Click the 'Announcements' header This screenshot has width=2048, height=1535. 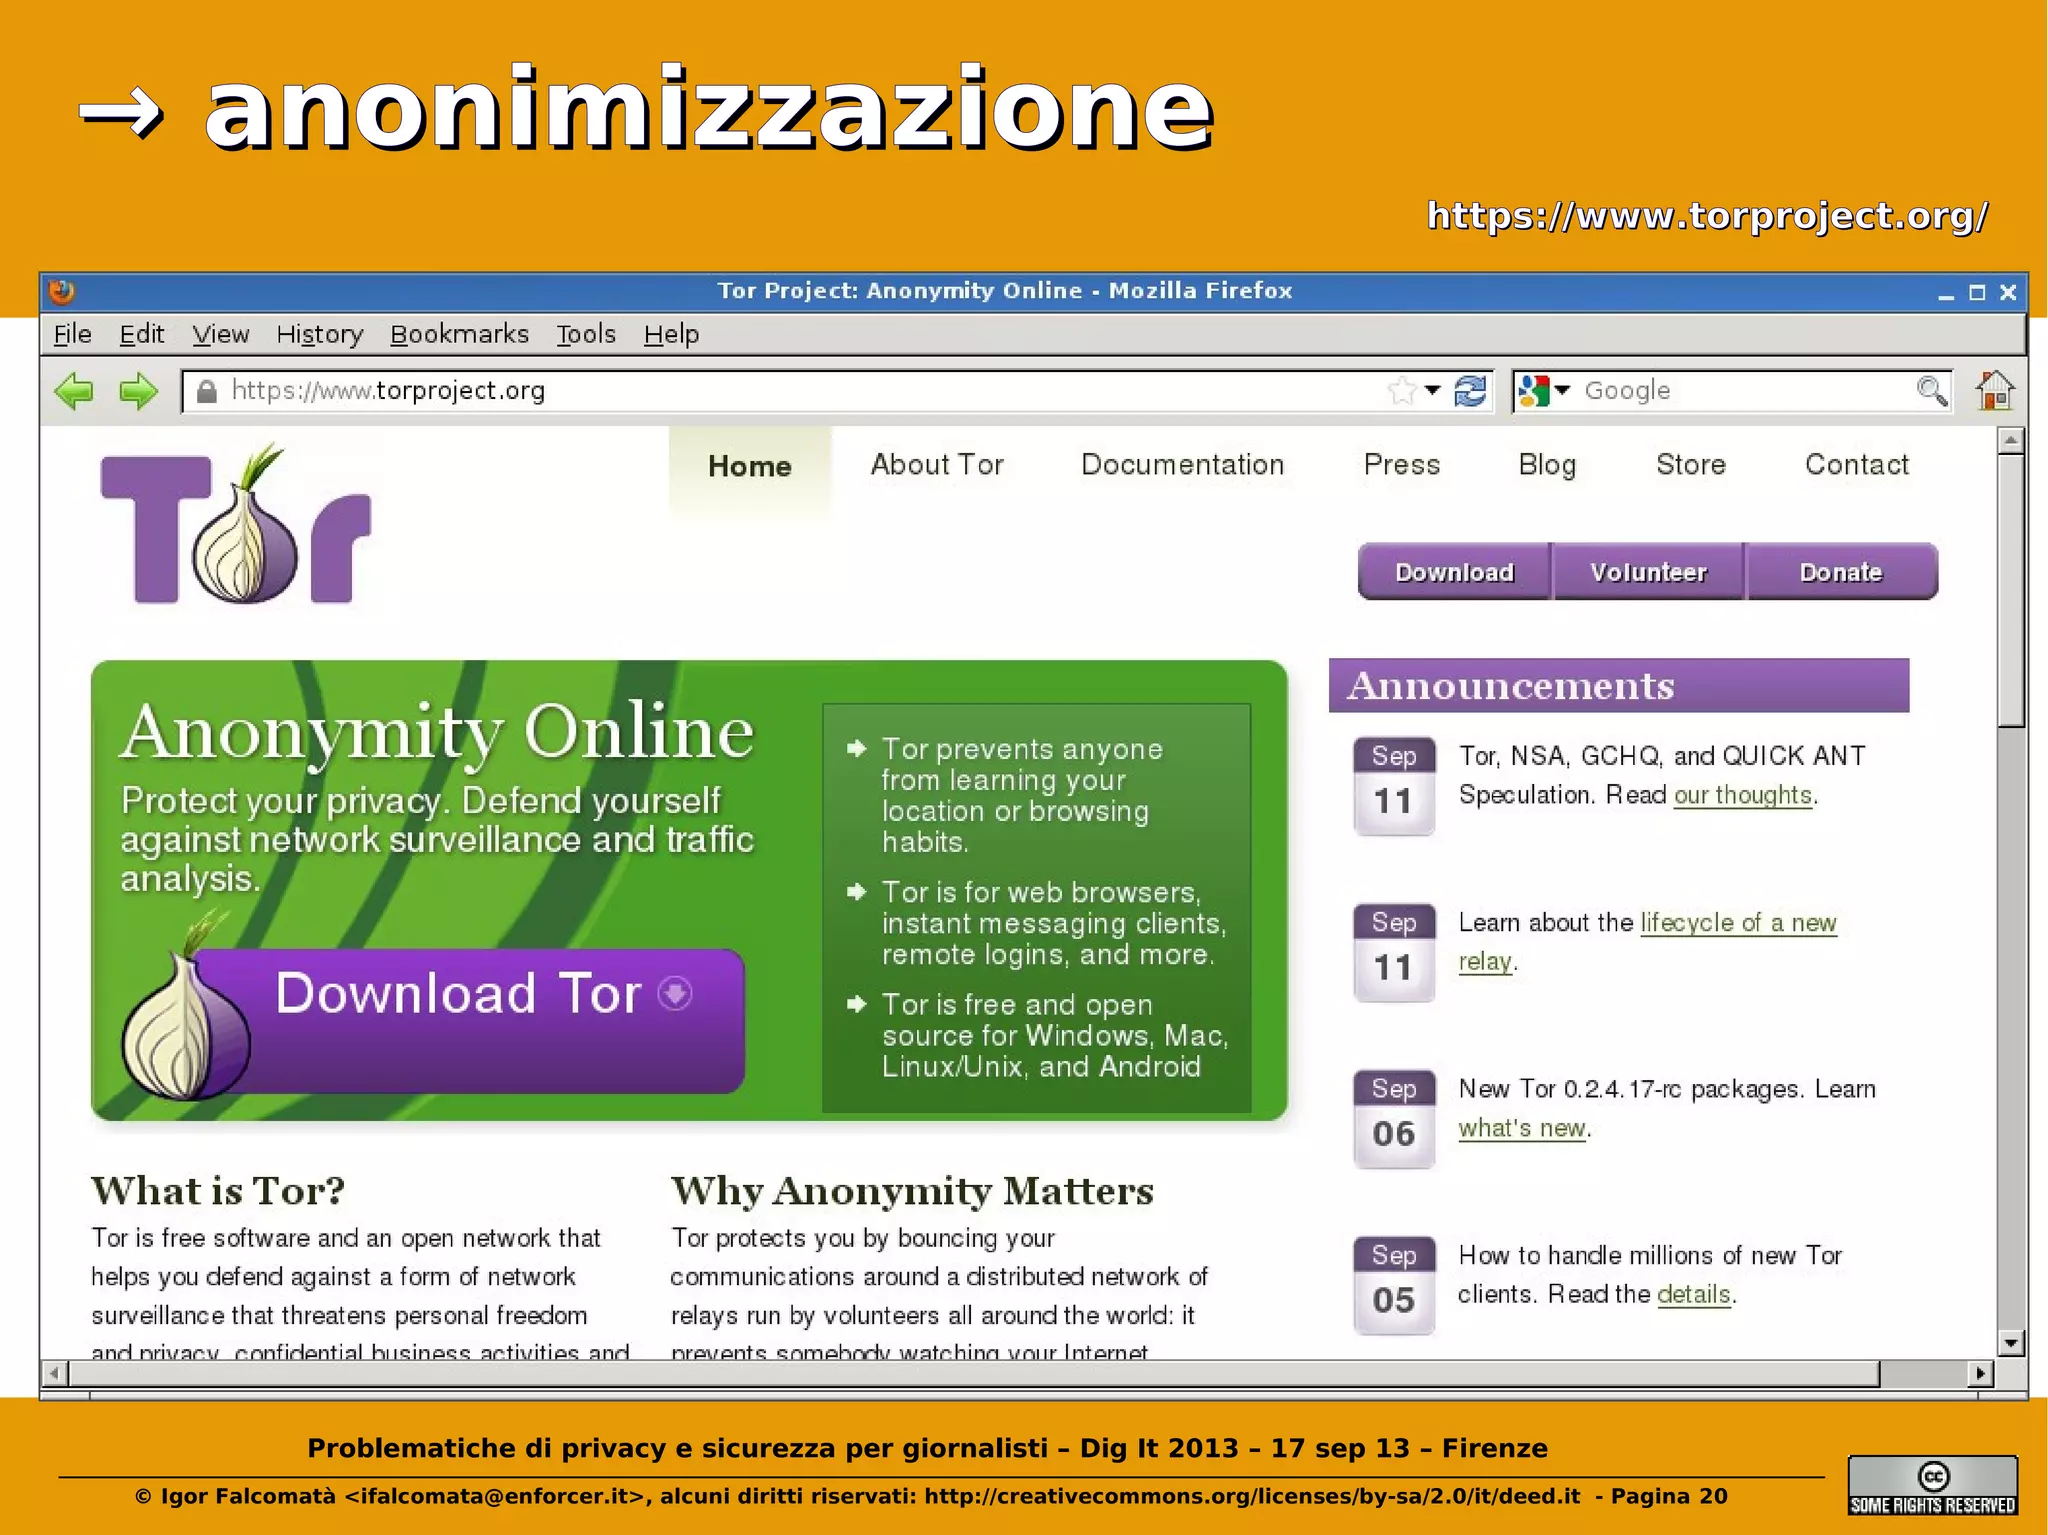tap(1619, 686)
